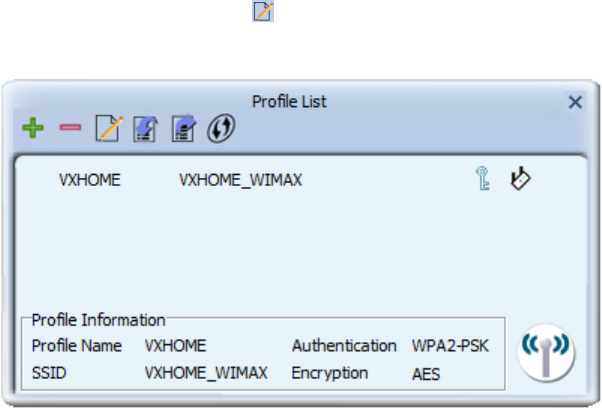The height and width of the screenshot is (409, 602).
Task: Click the network type icon beside the key
Action: tap(520, 178)
